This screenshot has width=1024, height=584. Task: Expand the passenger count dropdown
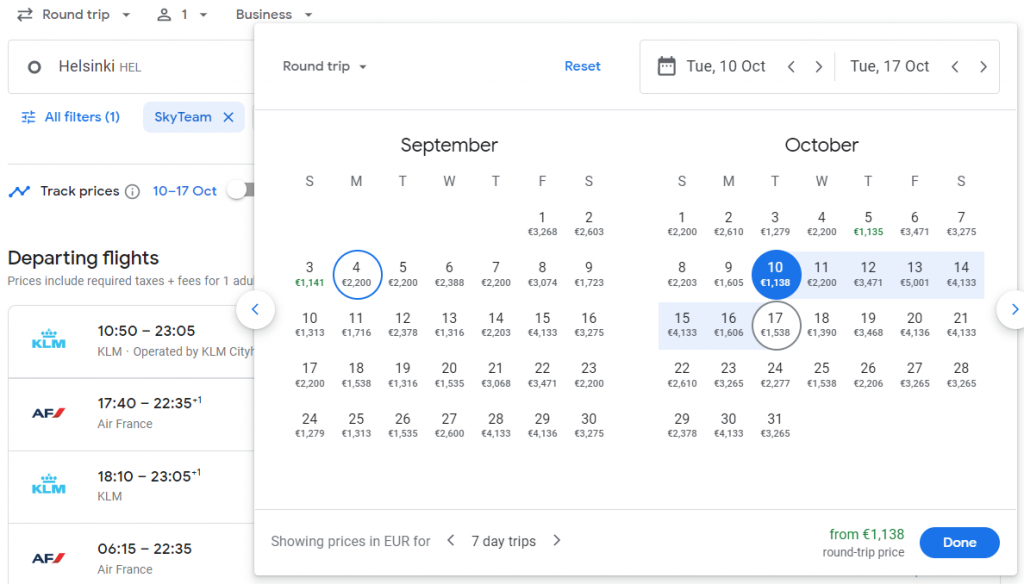coord(182,14)
